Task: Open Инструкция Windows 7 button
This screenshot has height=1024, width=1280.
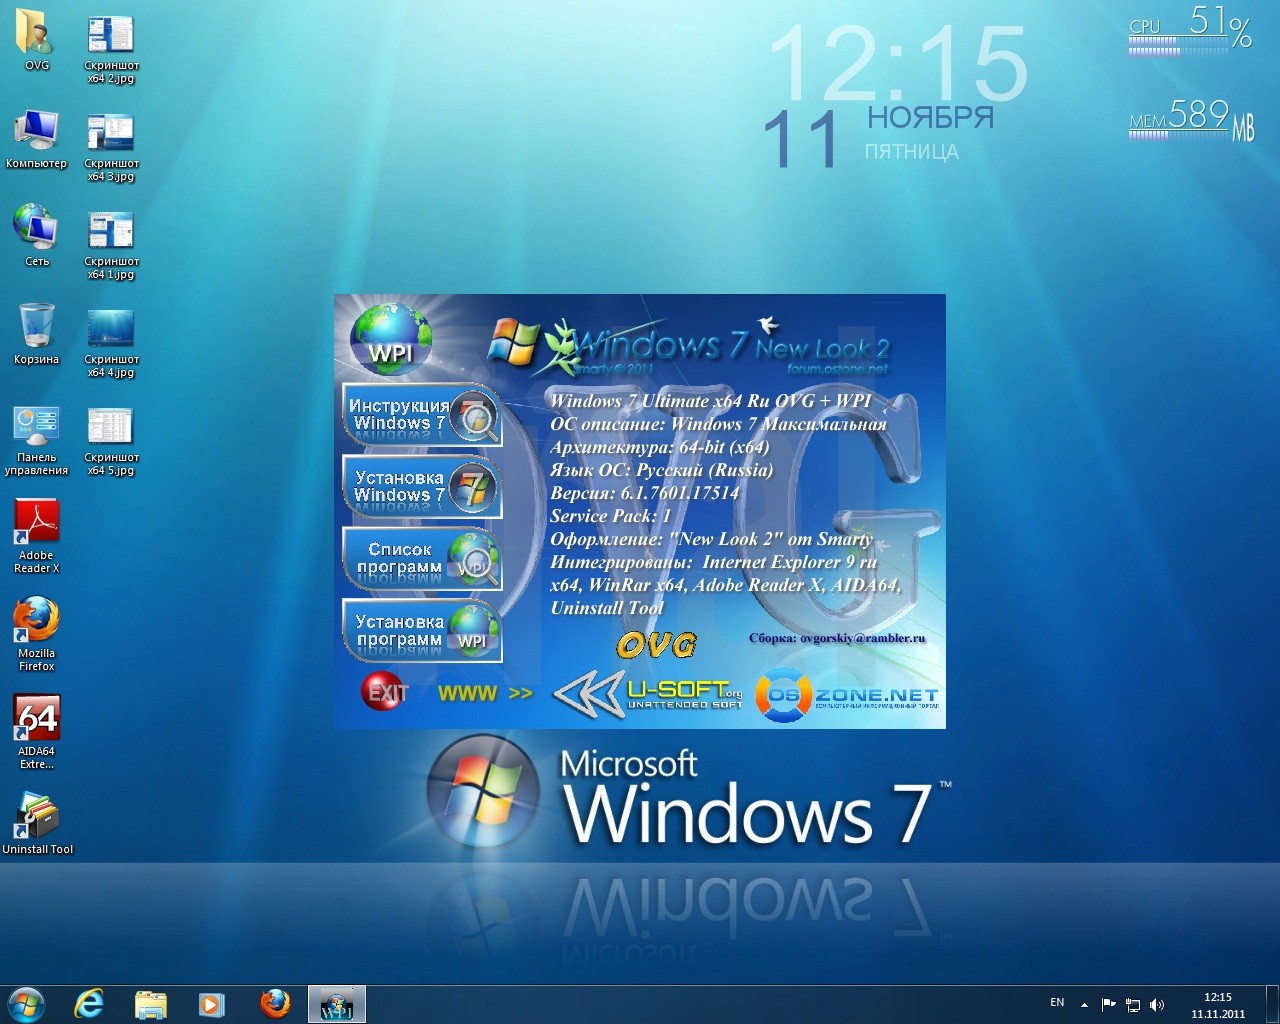Action: click(422, 415)
